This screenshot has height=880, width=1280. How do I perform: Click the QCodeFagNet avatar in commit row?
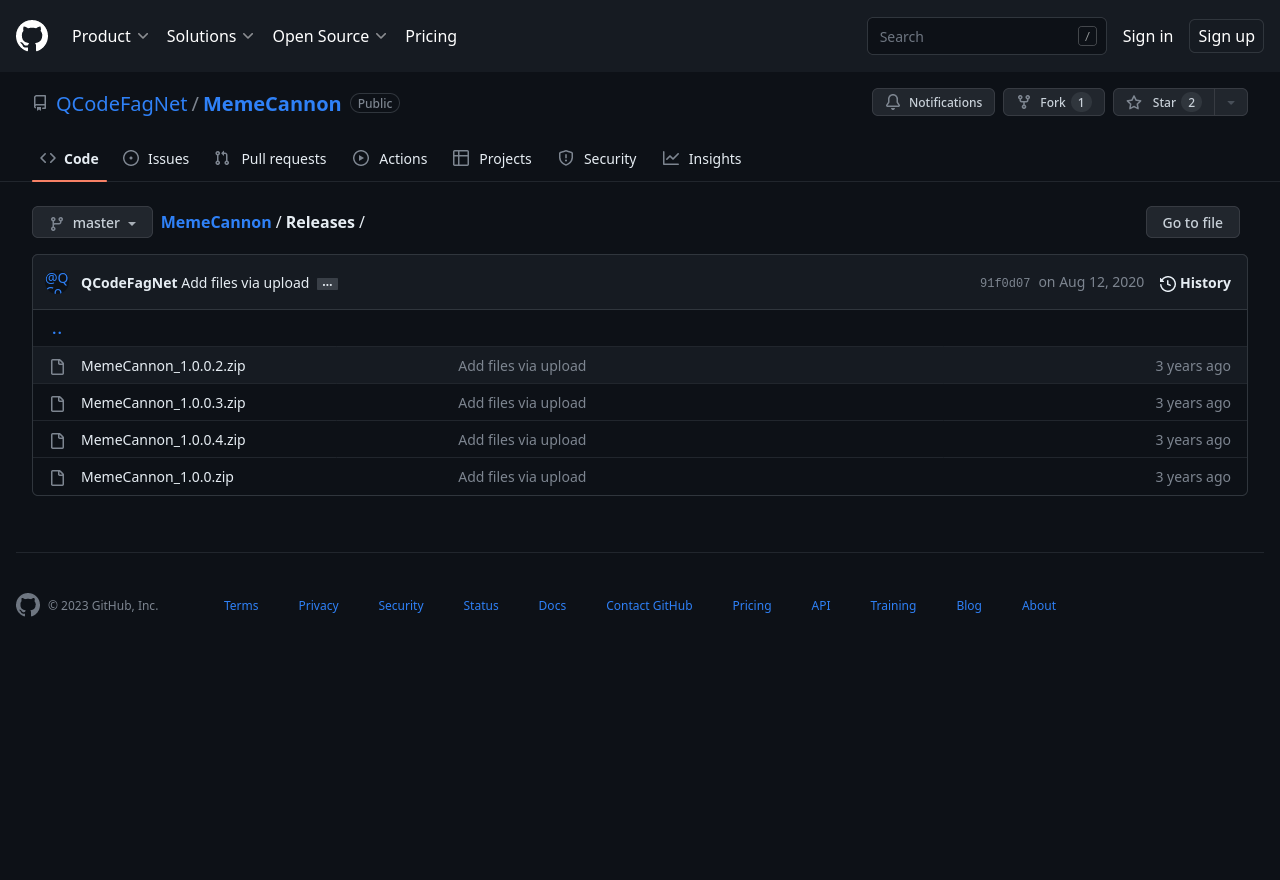click(57, 282)
